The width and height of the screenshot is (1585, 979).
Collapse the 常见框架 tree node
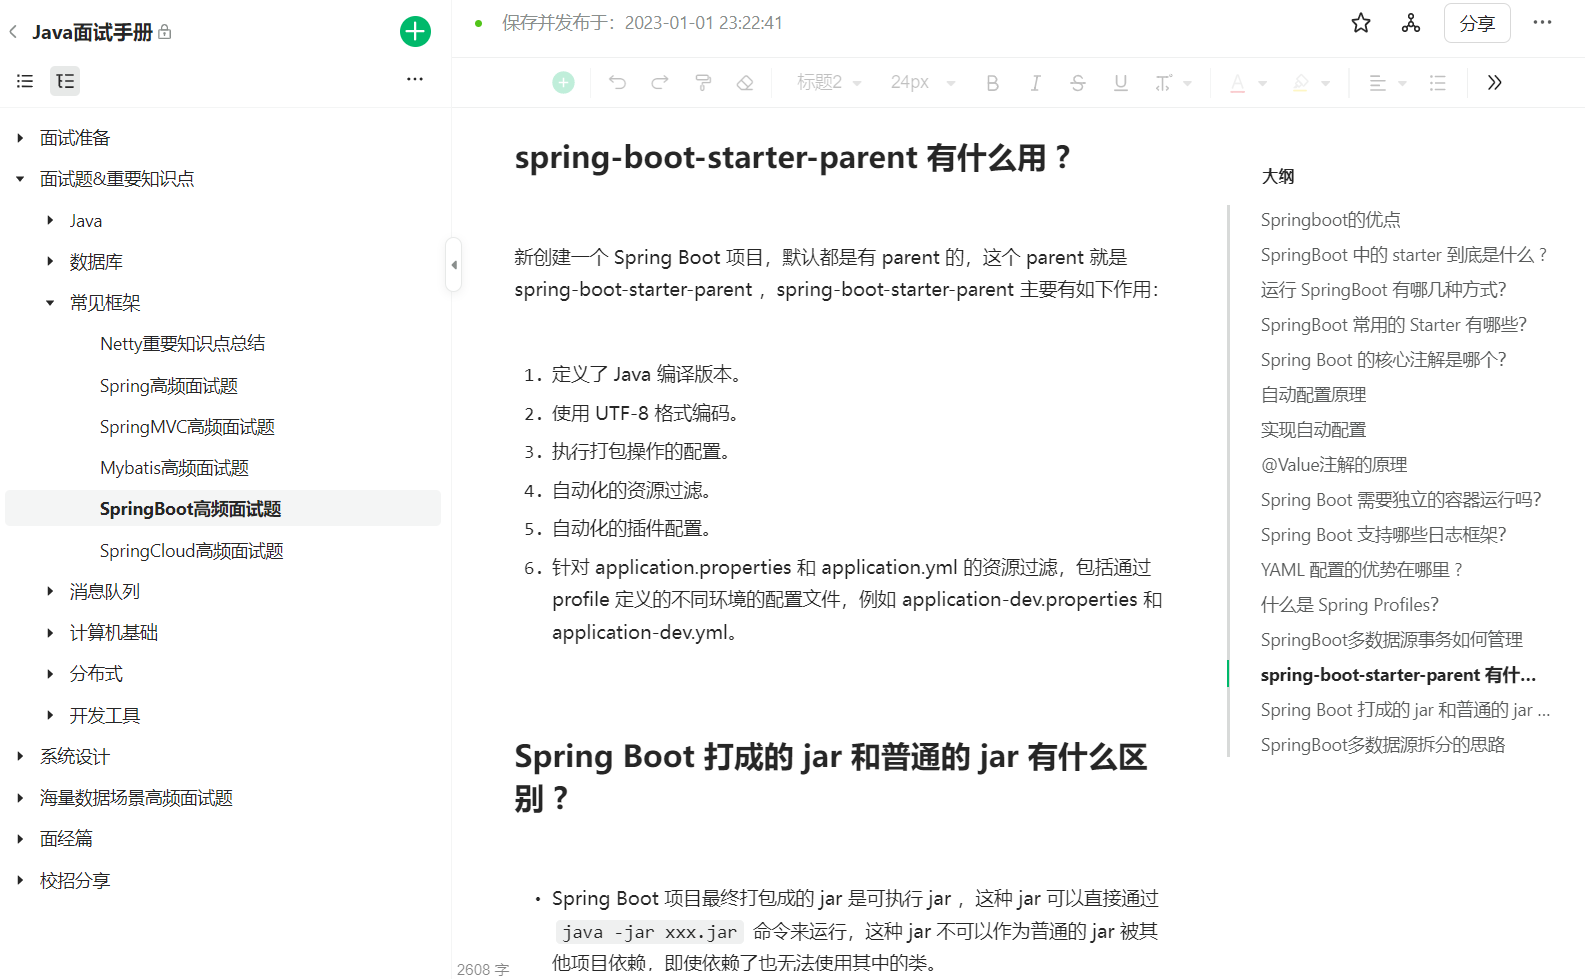[x=50, y=303]
